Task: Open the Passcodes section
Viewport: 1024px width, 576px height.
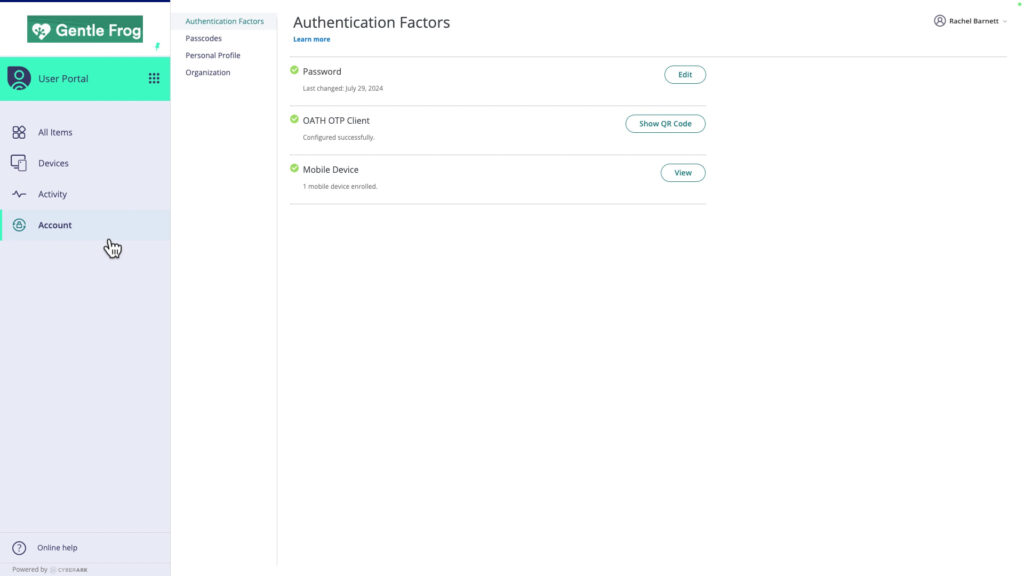Action: [203, 38]
